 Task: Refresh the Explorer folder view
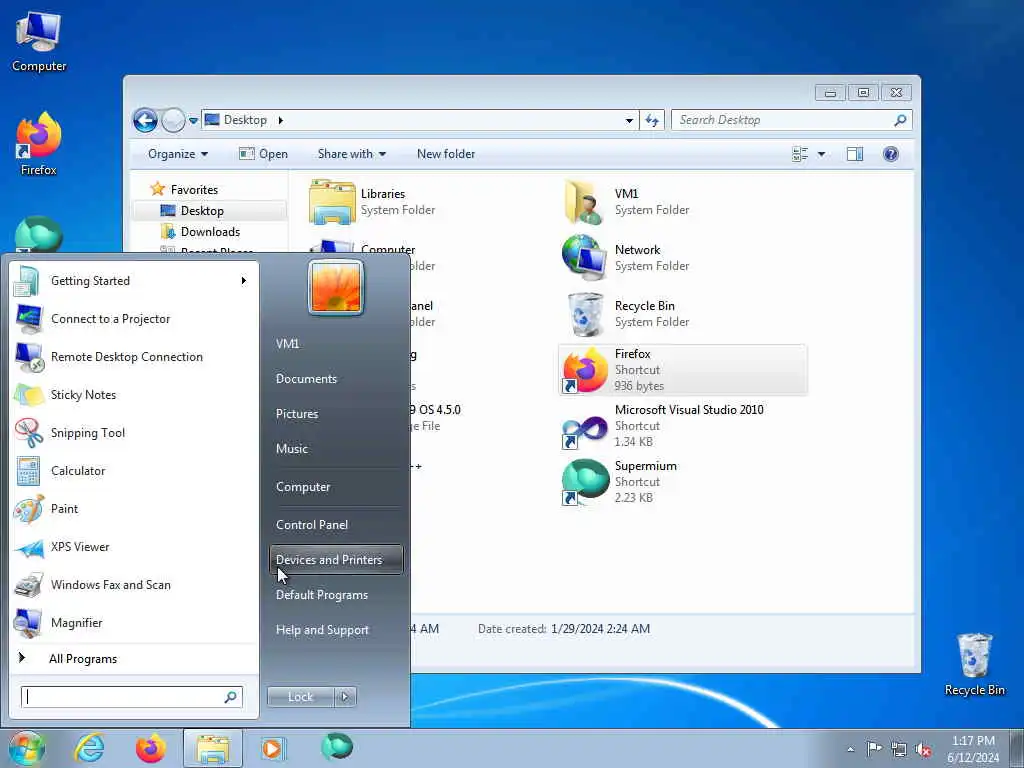[652, 120]
